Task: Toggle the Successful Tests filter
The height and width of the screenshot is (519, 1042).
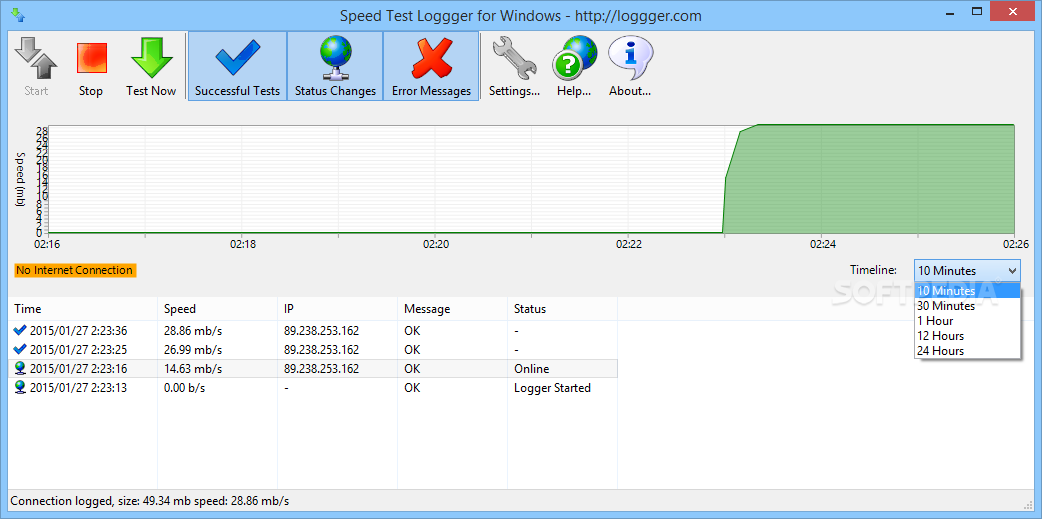Action: click(x=237, y=66)
